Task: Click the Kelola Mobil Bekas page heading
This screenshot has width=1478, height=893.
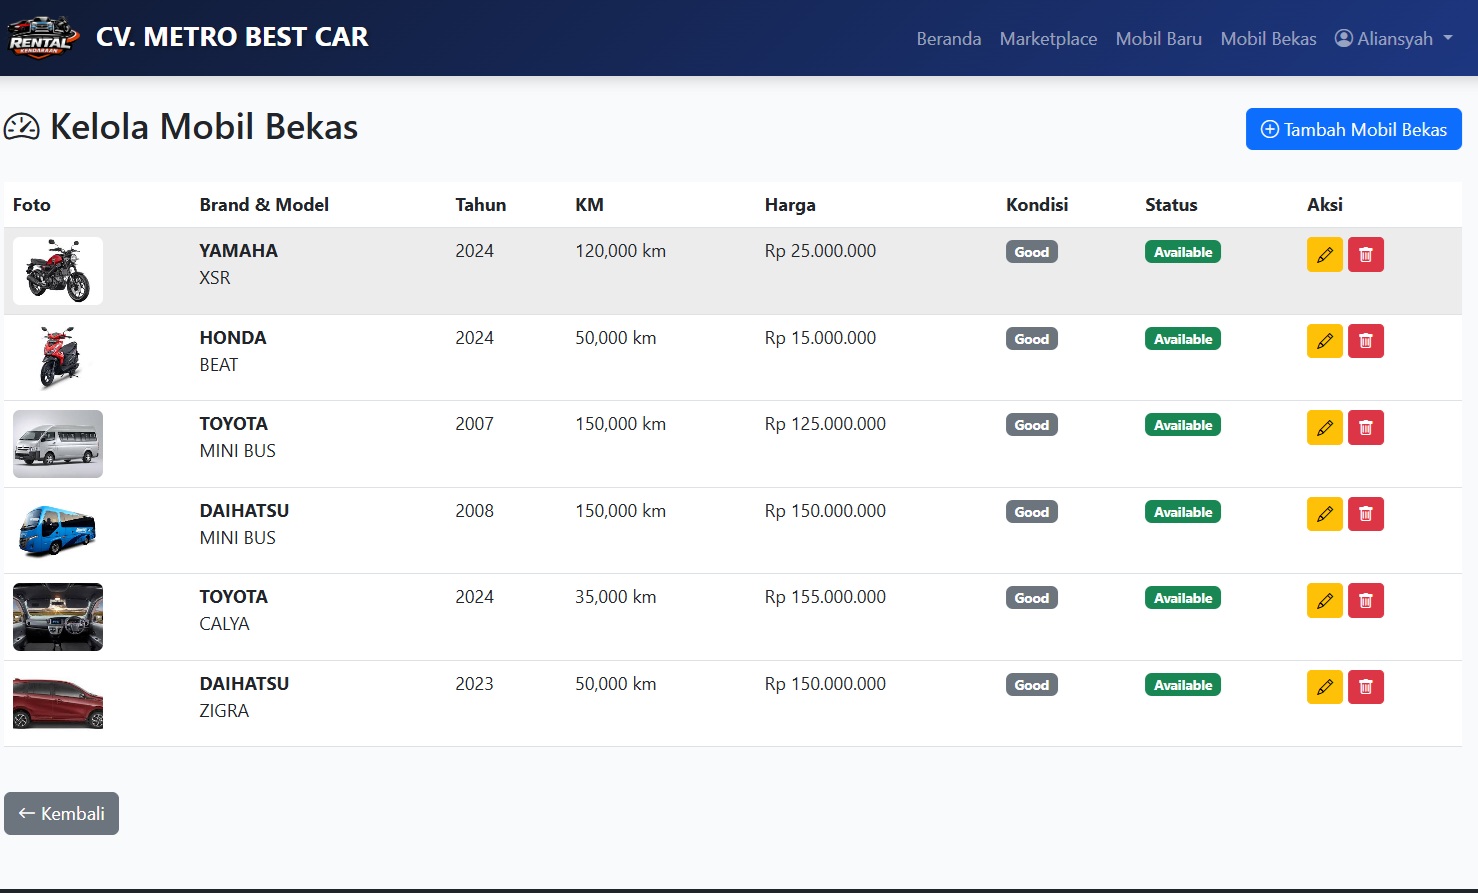Action: click(204, 127)
